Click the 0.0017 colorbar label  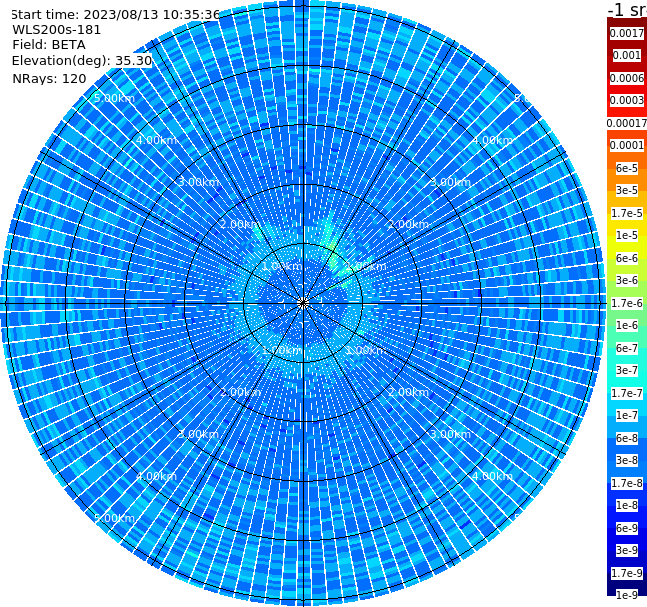(627, 33)
